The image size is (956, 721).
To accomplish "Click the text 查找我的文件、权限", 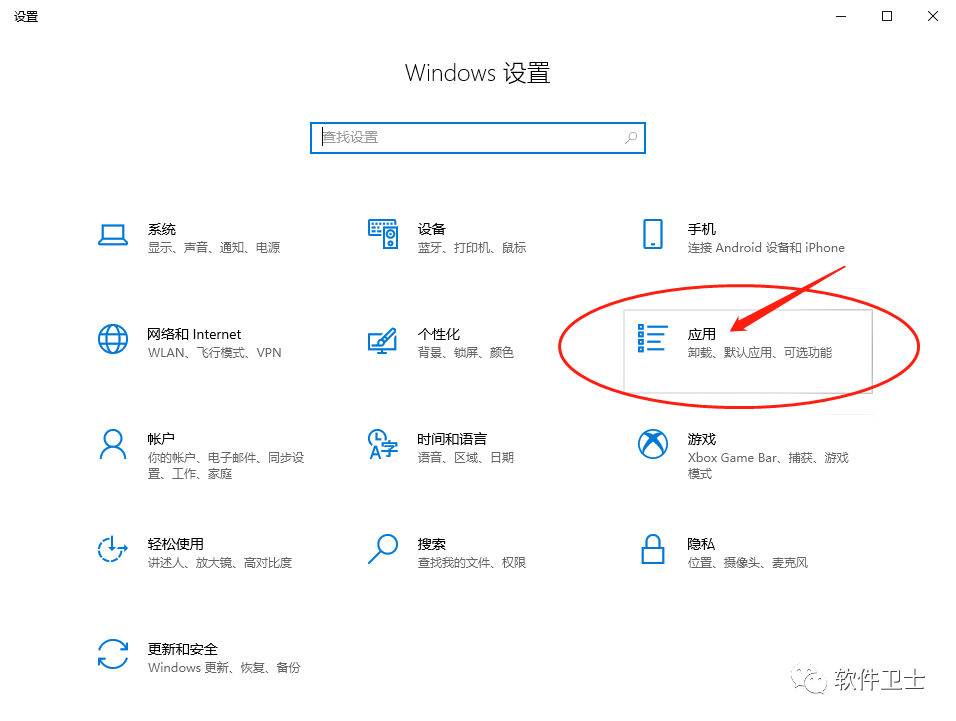I will [x=472, y=563].
